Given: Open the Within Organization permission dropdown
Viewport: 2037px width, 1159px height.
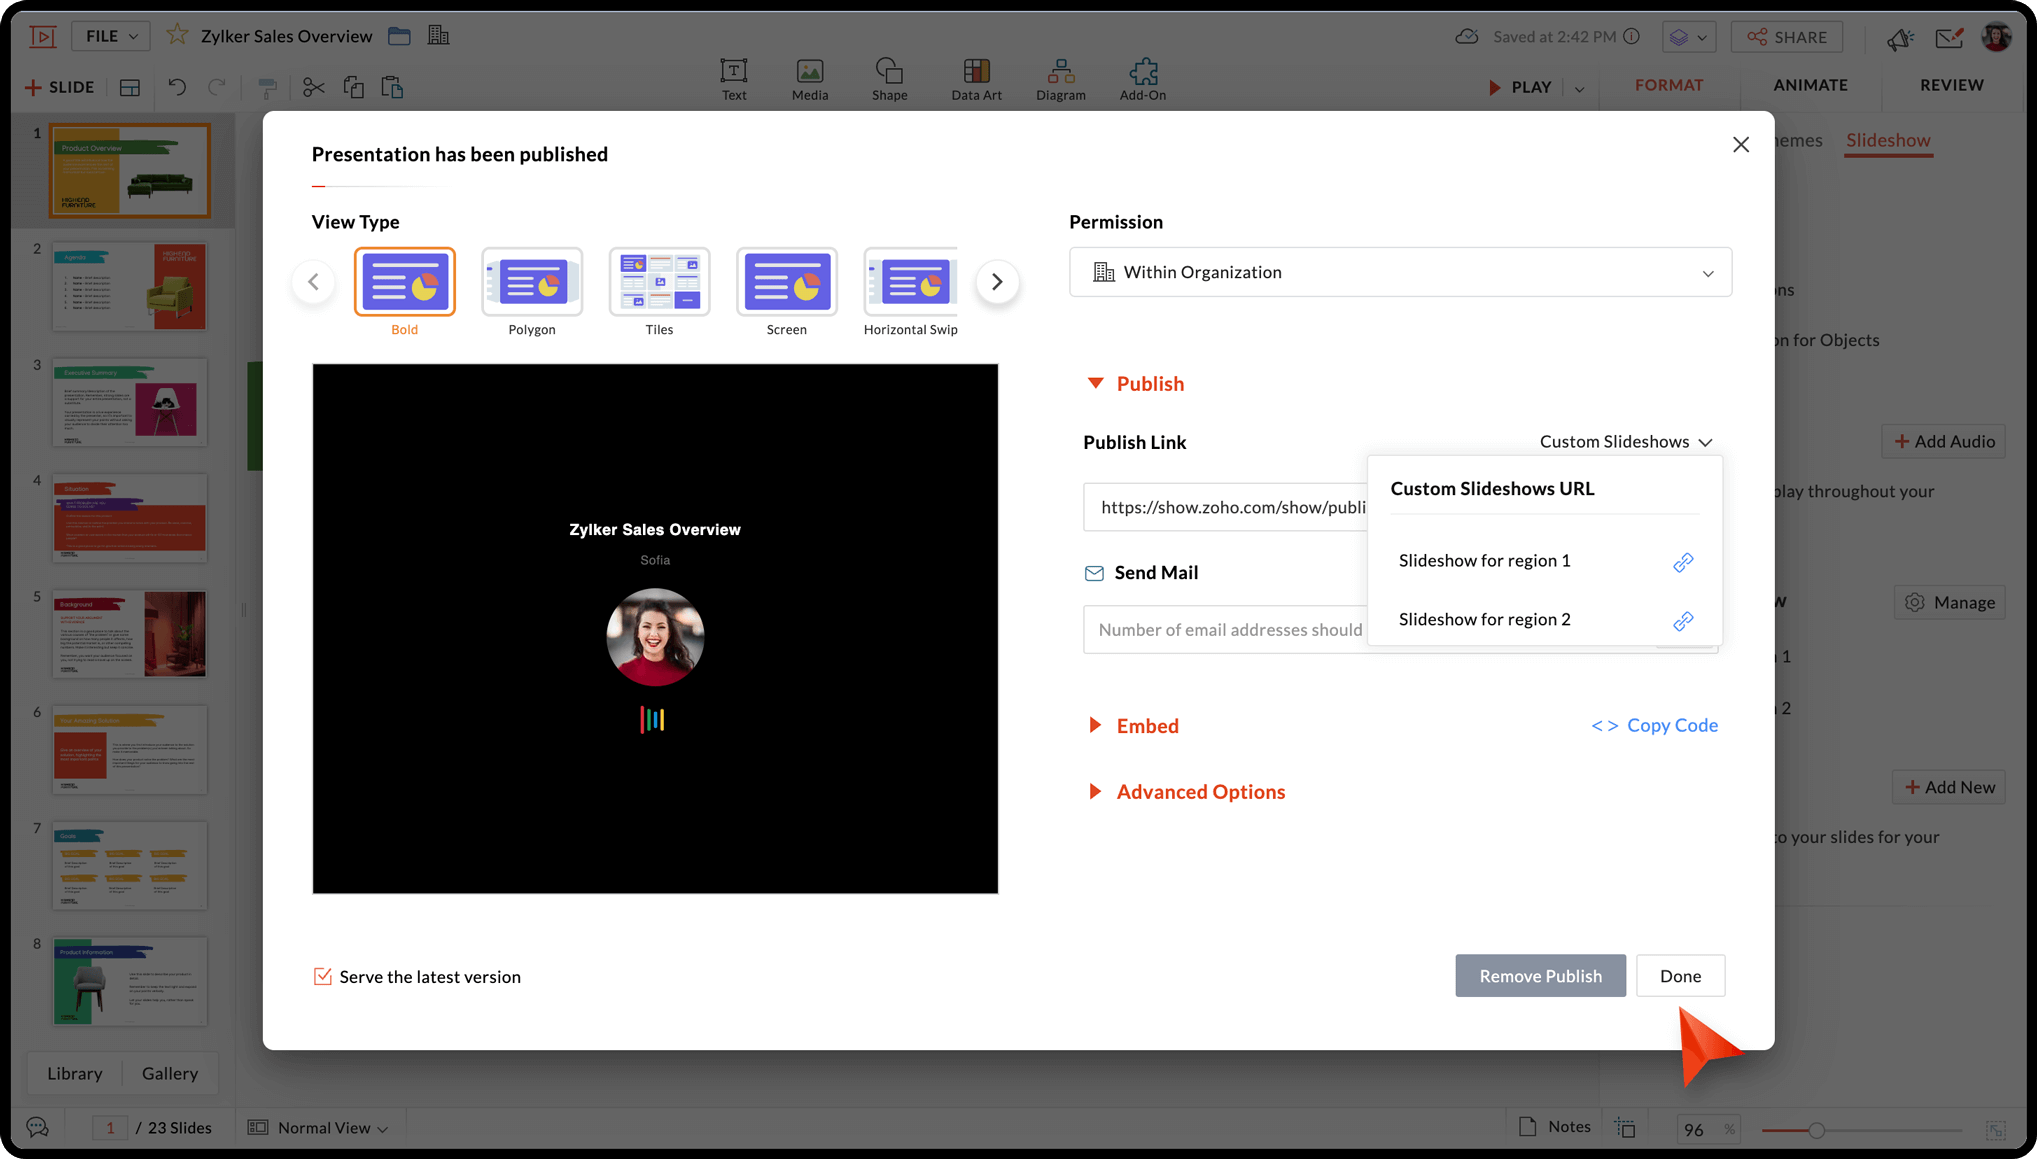Looking at the screenshot, I should pos(1399,272).
